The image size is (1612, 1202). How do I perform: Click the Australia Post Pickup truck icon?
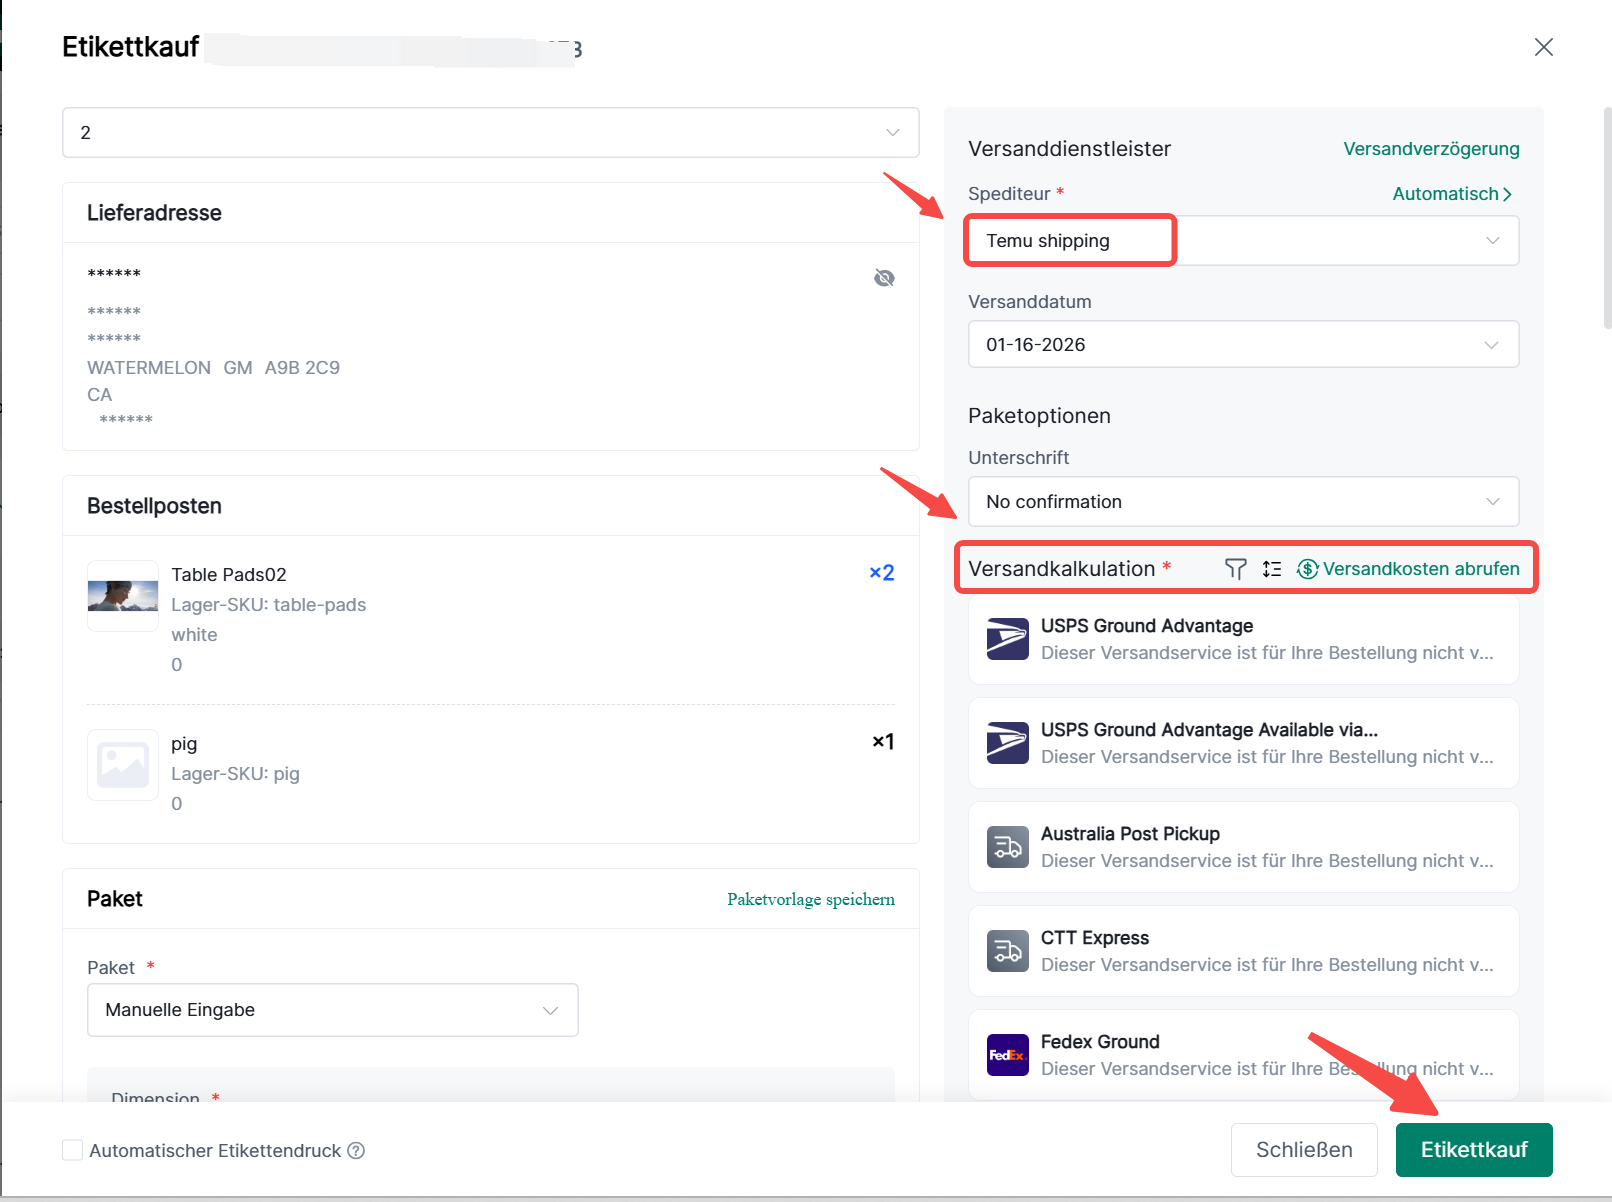click(1007, 847)
